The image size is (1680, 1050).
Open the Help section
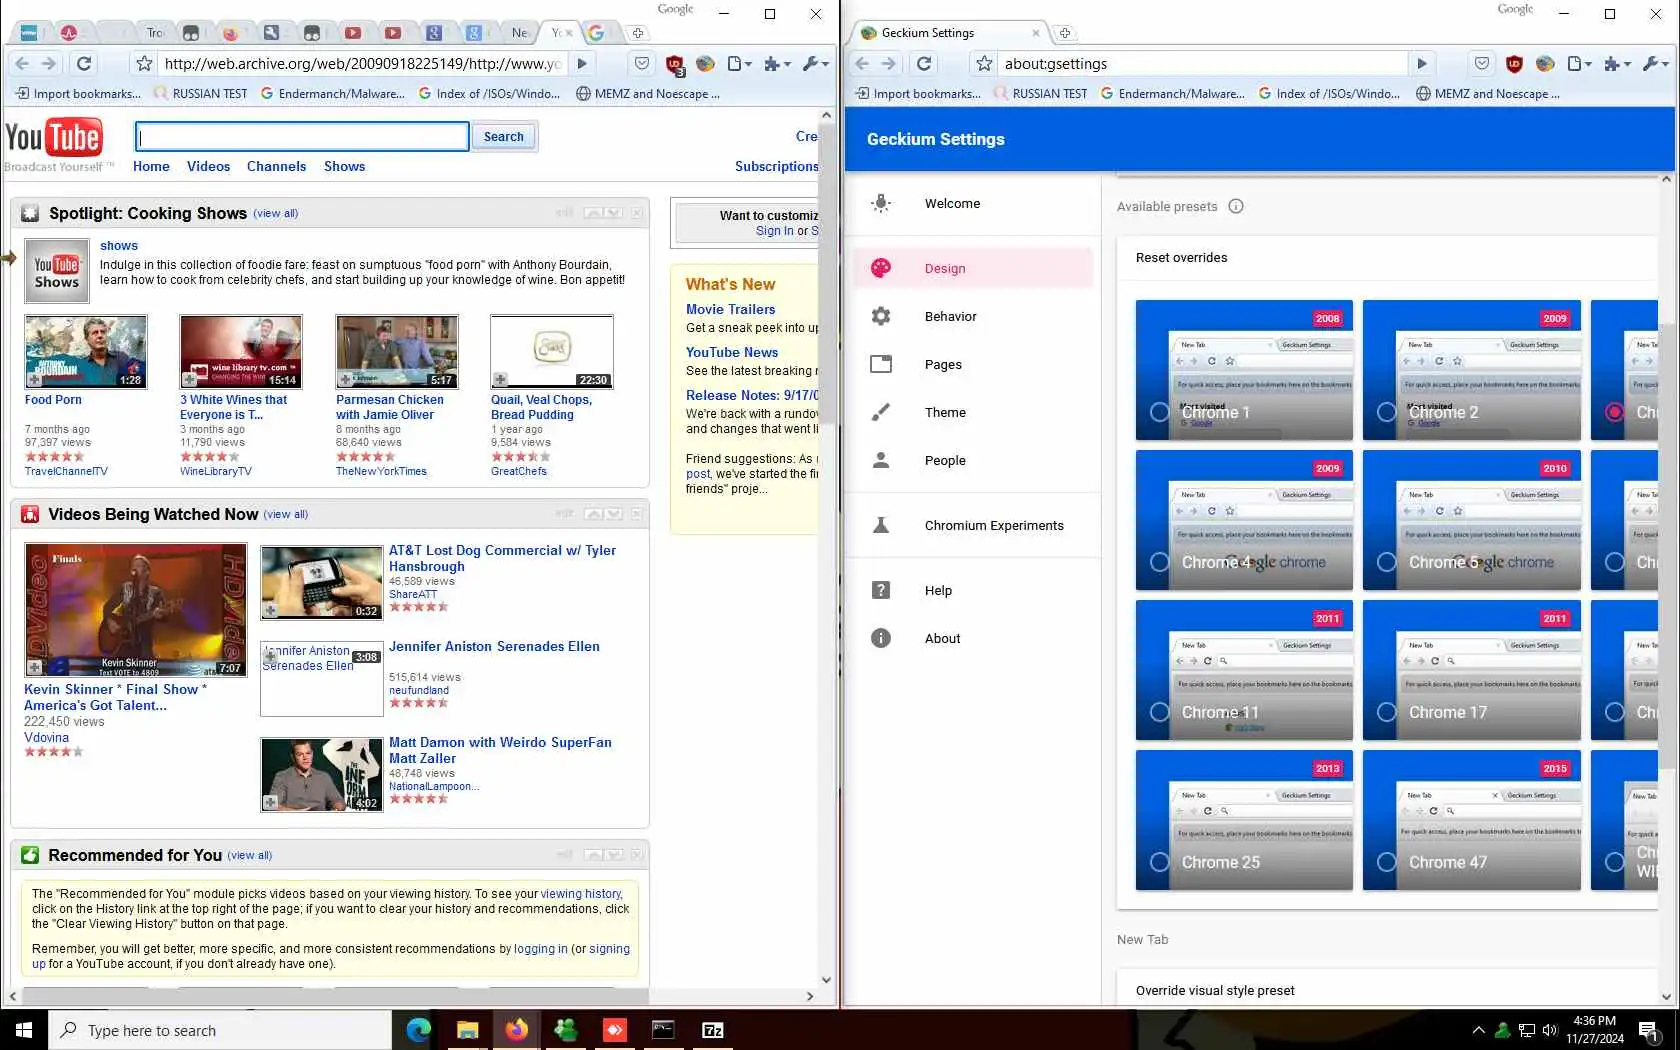point(973,590)
